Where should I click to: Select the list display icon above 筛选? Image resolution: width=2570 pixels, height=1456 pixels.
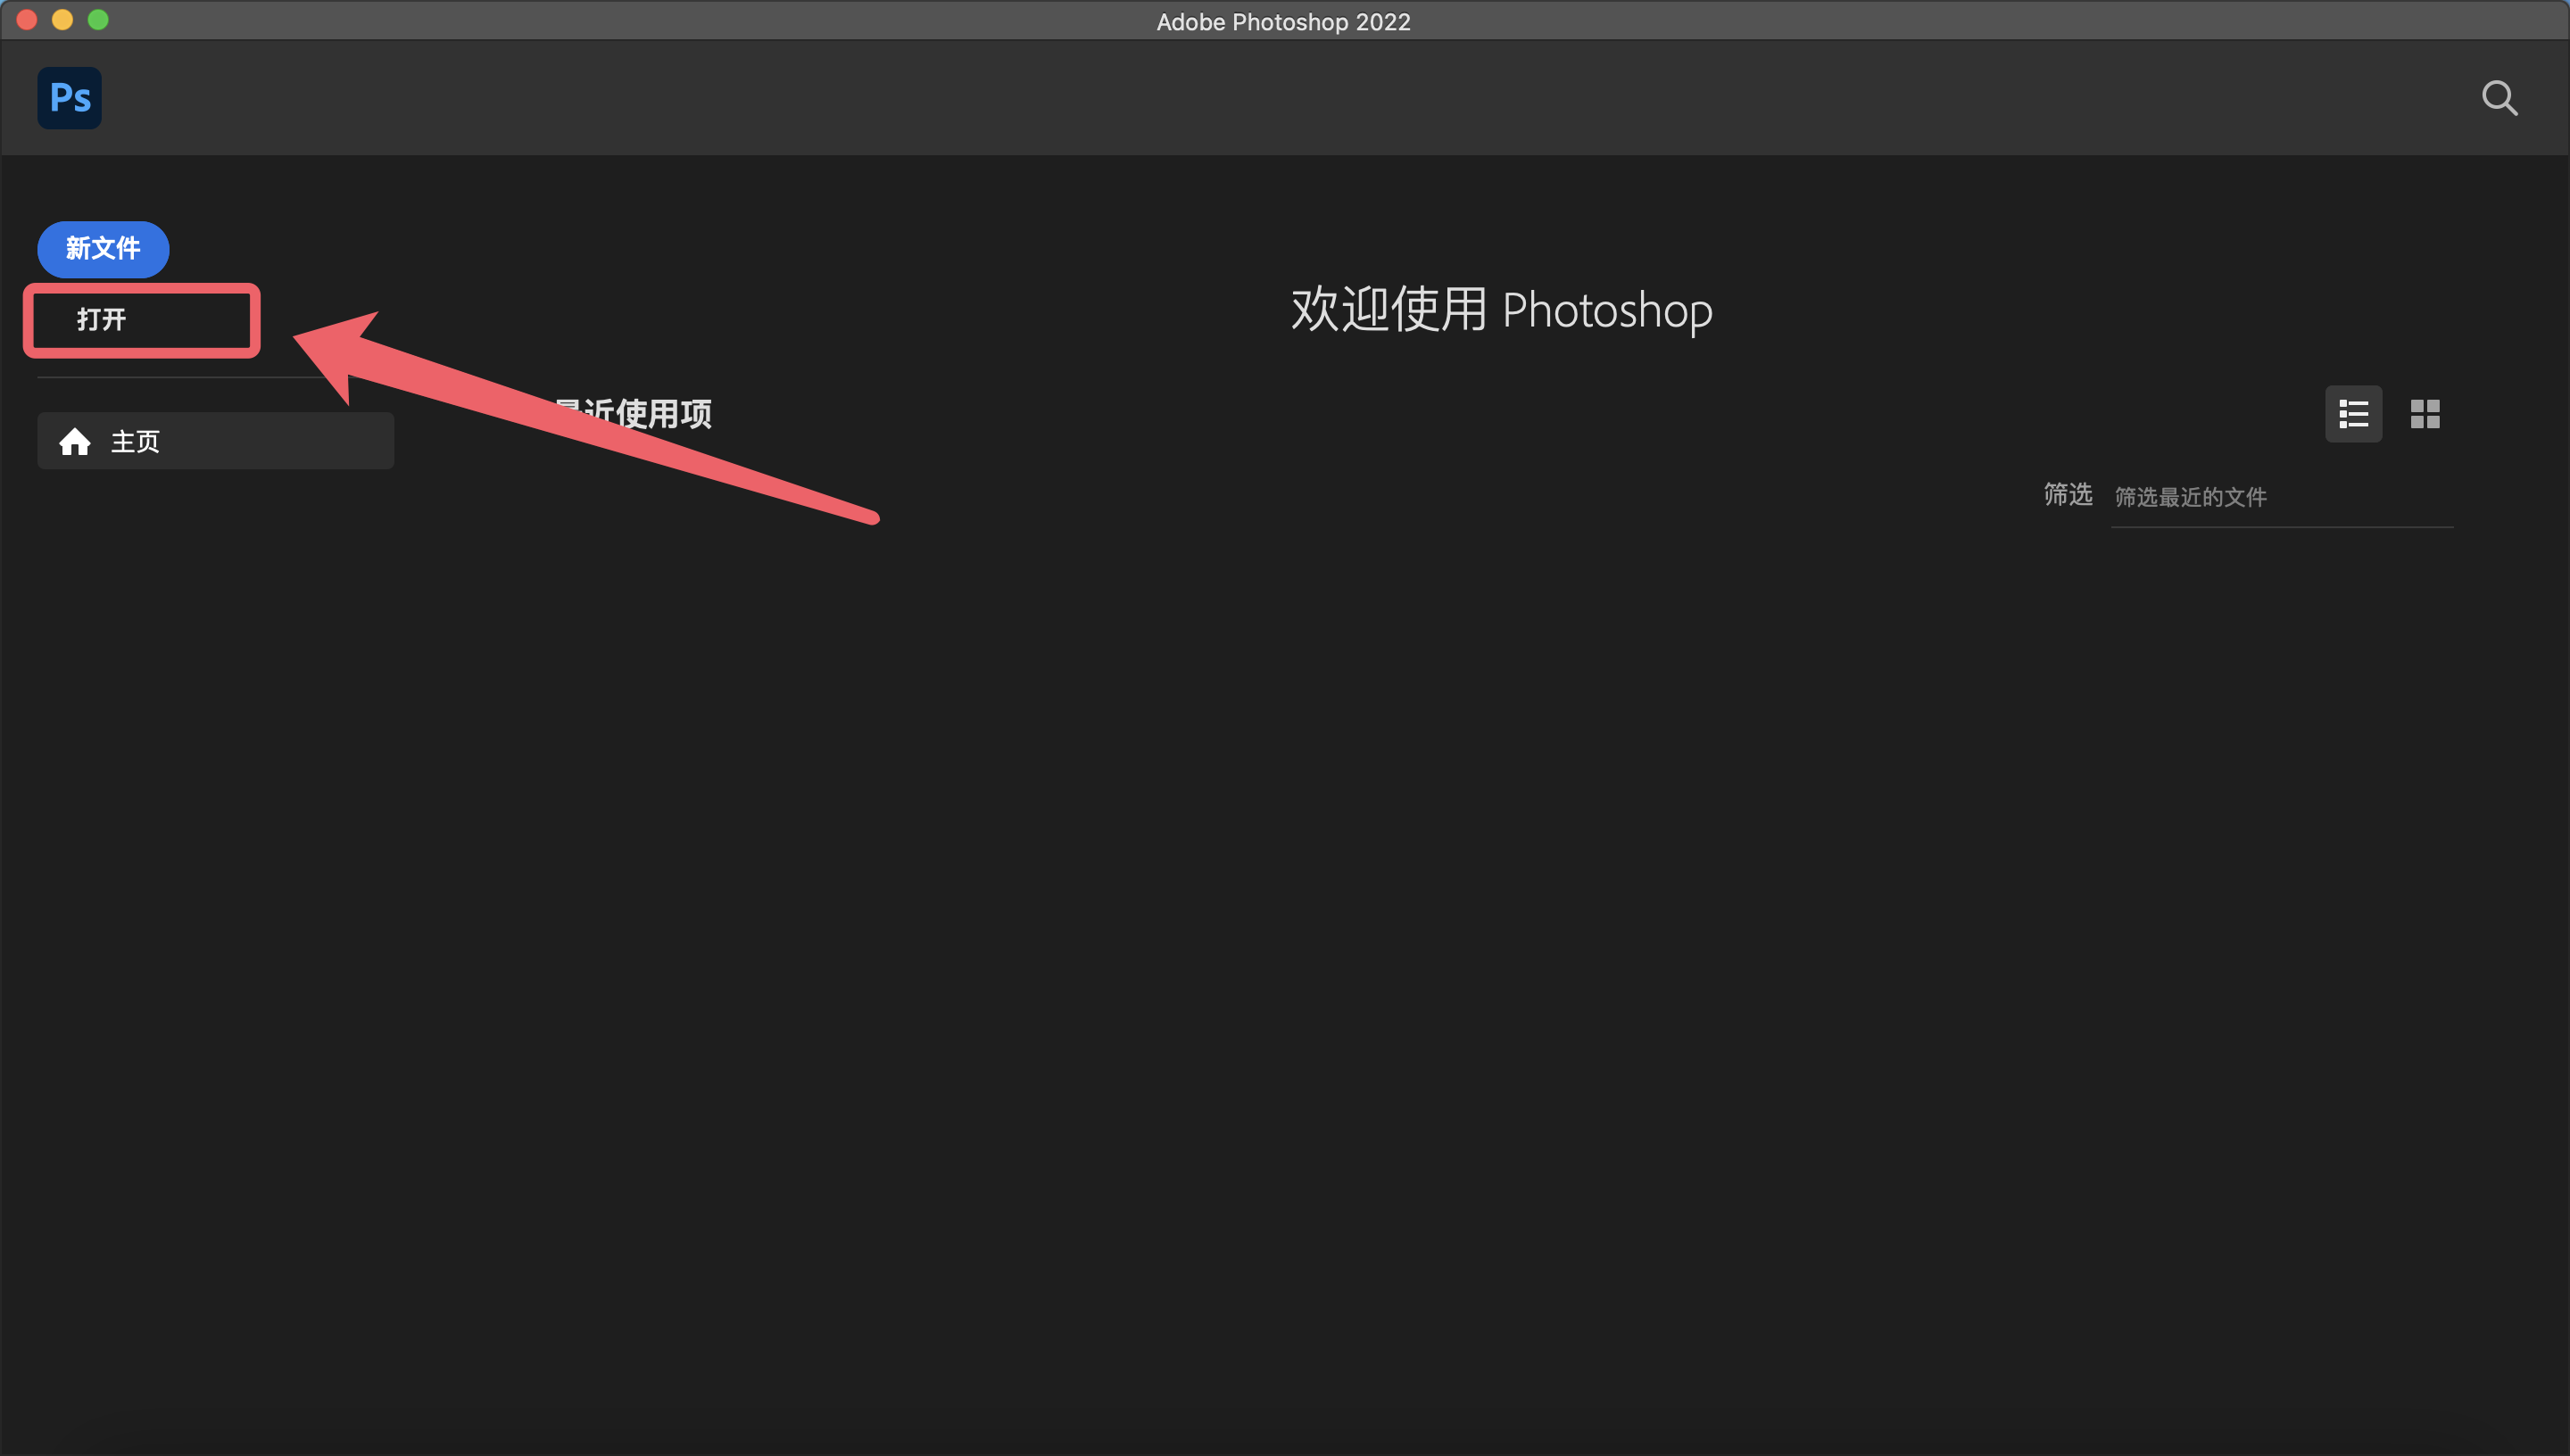coord(2352,413)
